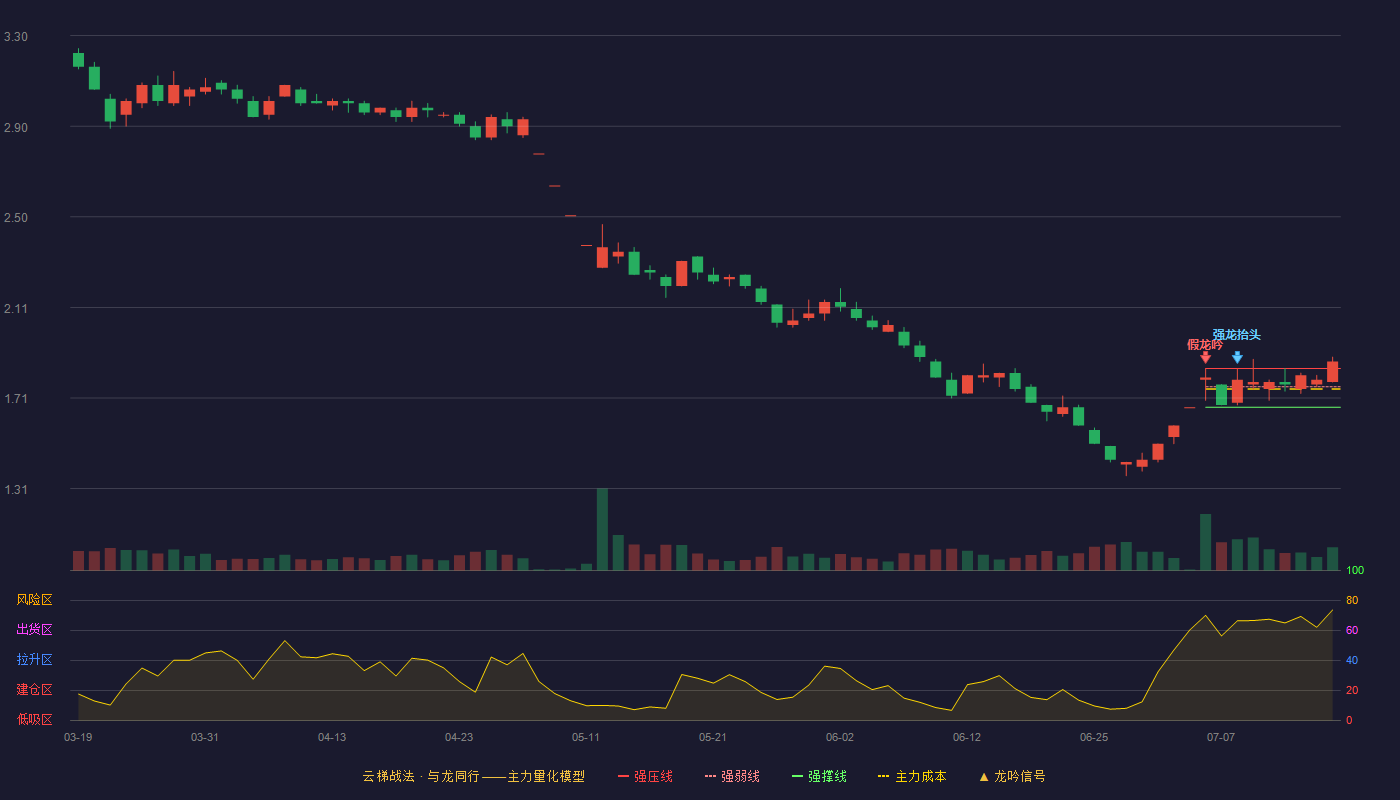
Task: Click the 06-25 date label
Action: pos(1094,737)
